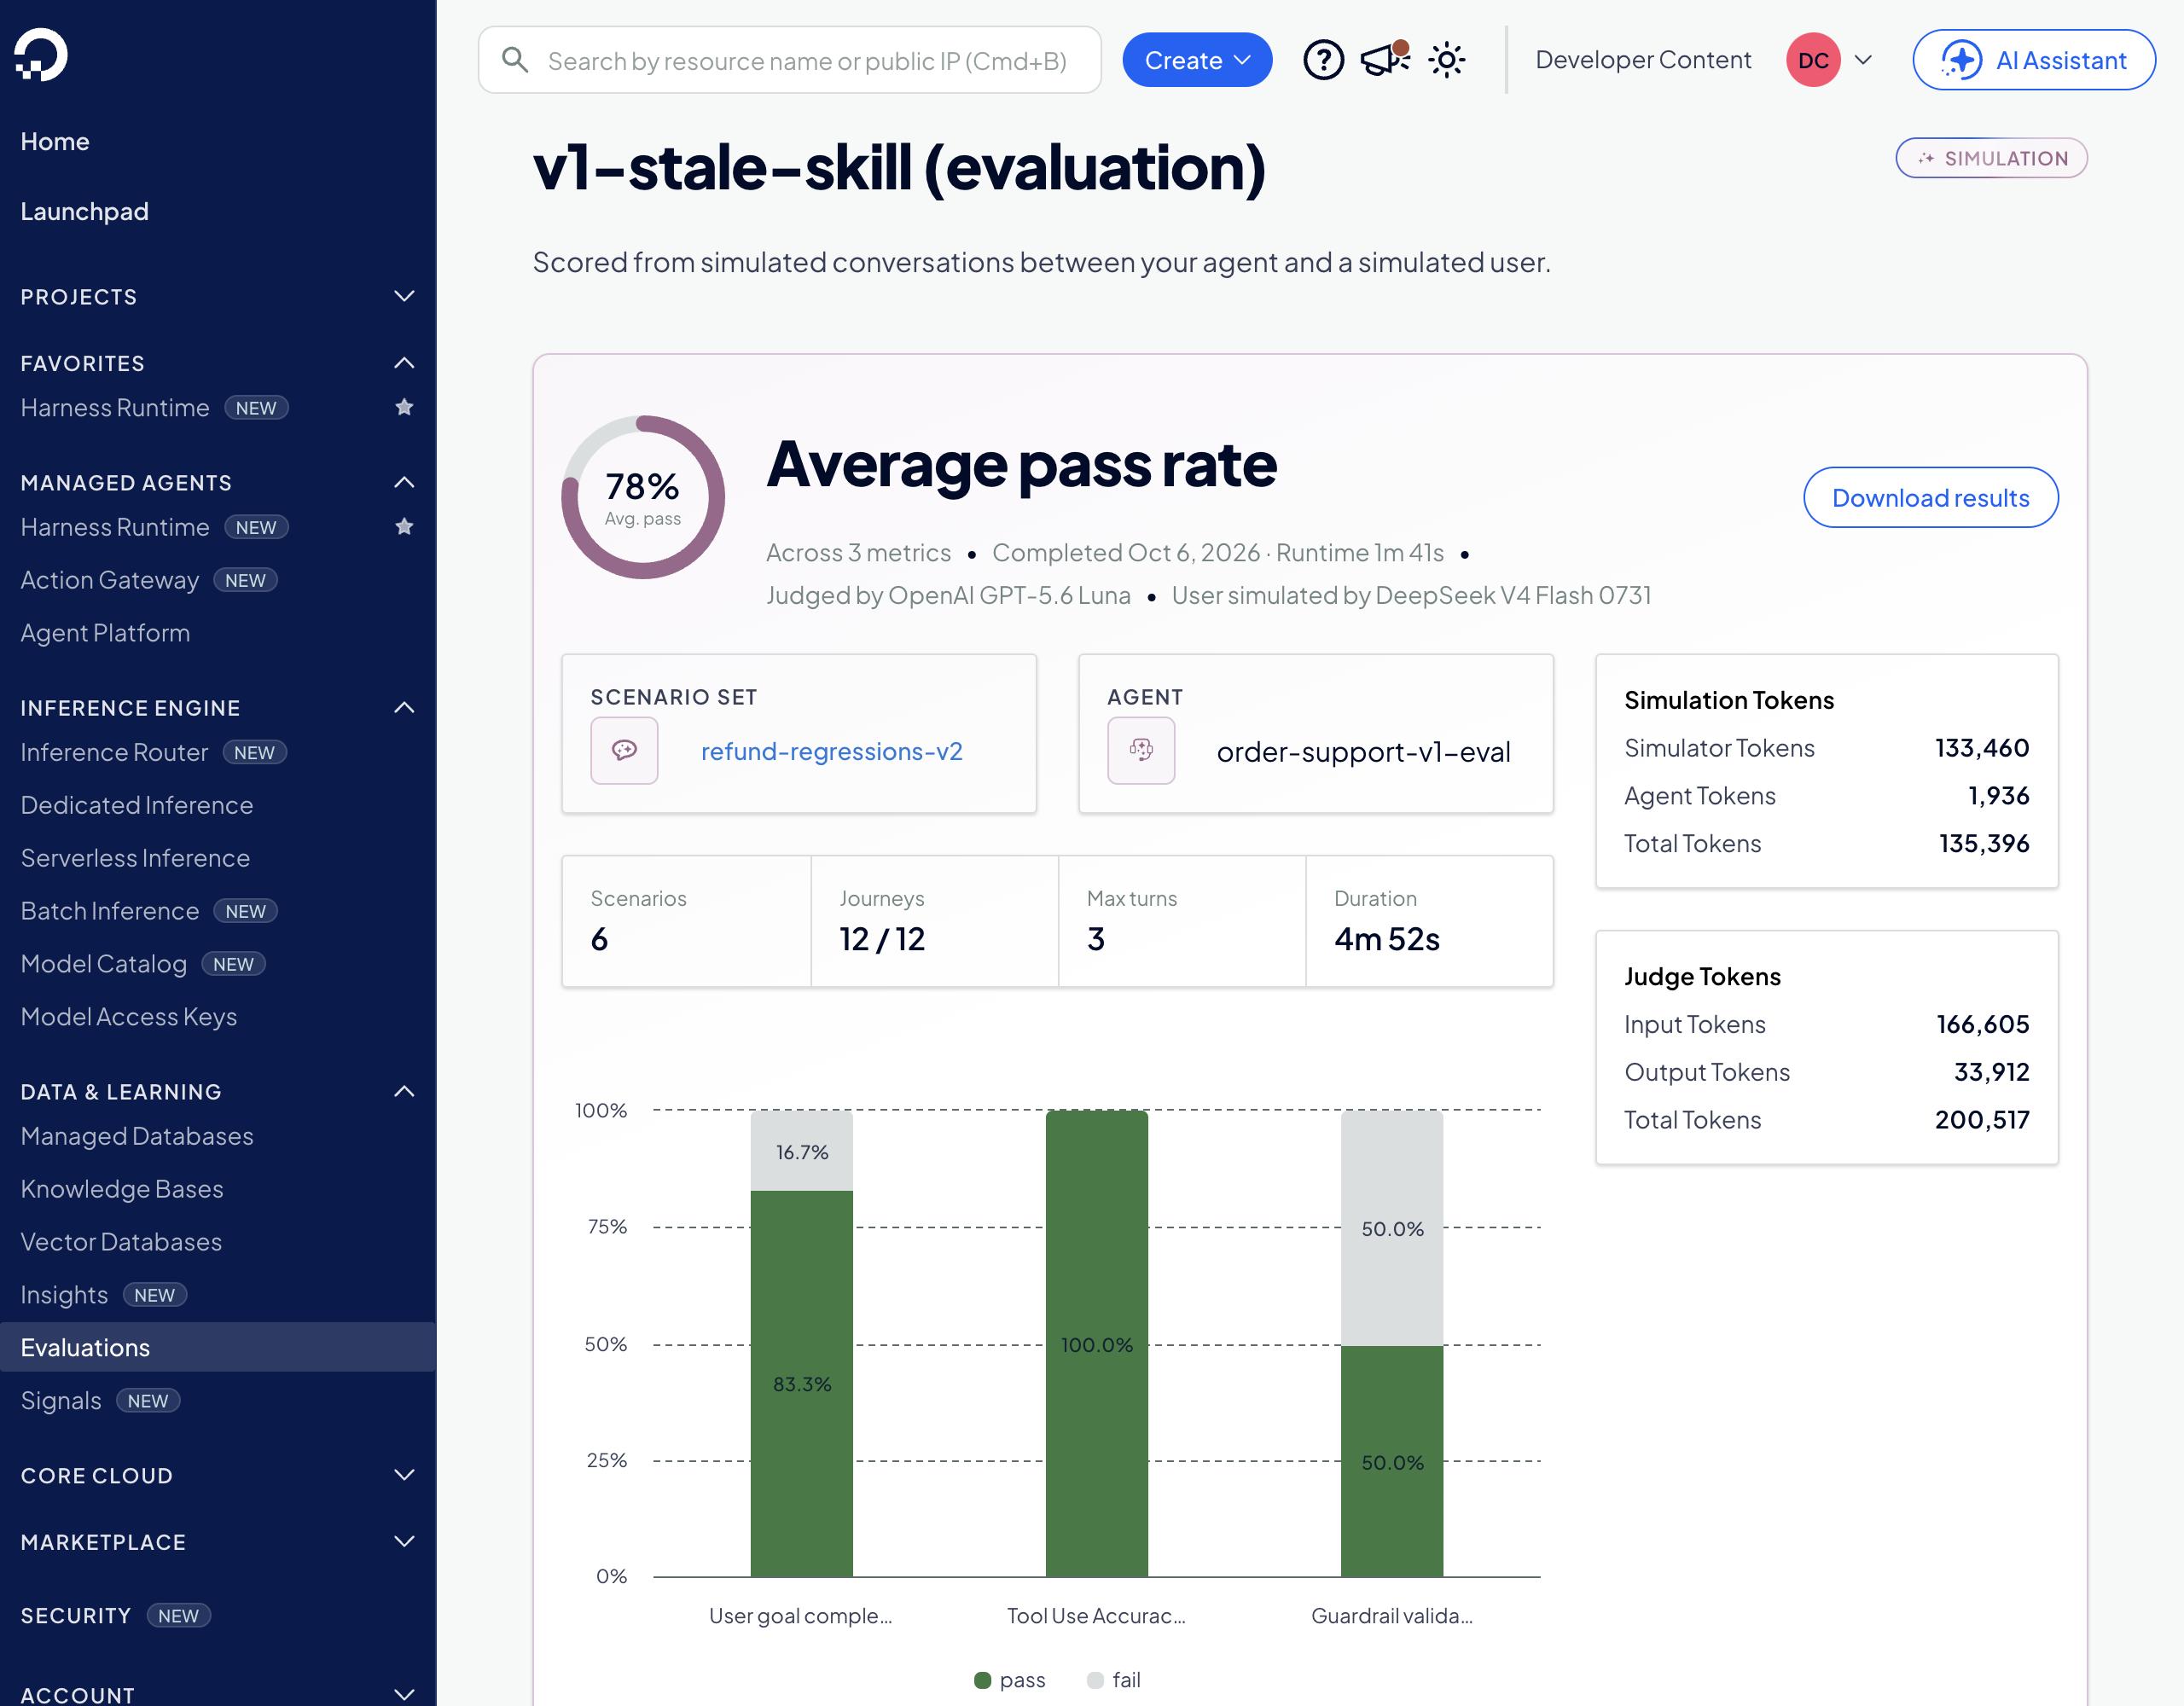The width and height of the screenshot is (2184, 1706).
Task: Open Inference Router in the sidebar
Action: [x=114, y=752]
